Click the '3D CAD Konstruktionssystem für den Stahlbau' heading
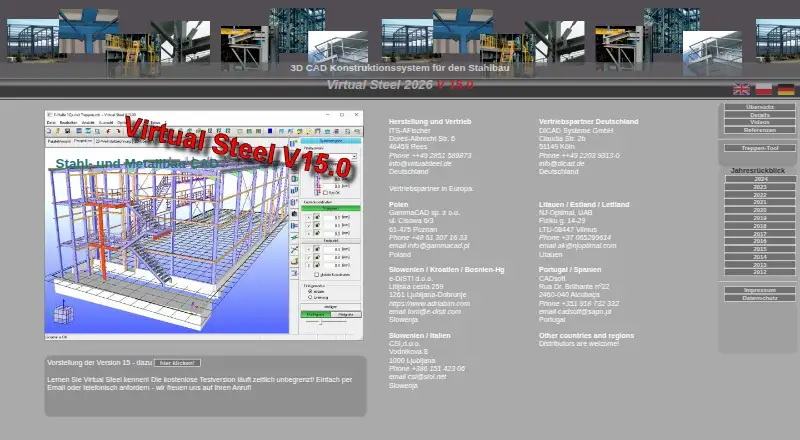The width and height of the screenshot is (800, 440). pyautogui.click(x=400, y=68)
